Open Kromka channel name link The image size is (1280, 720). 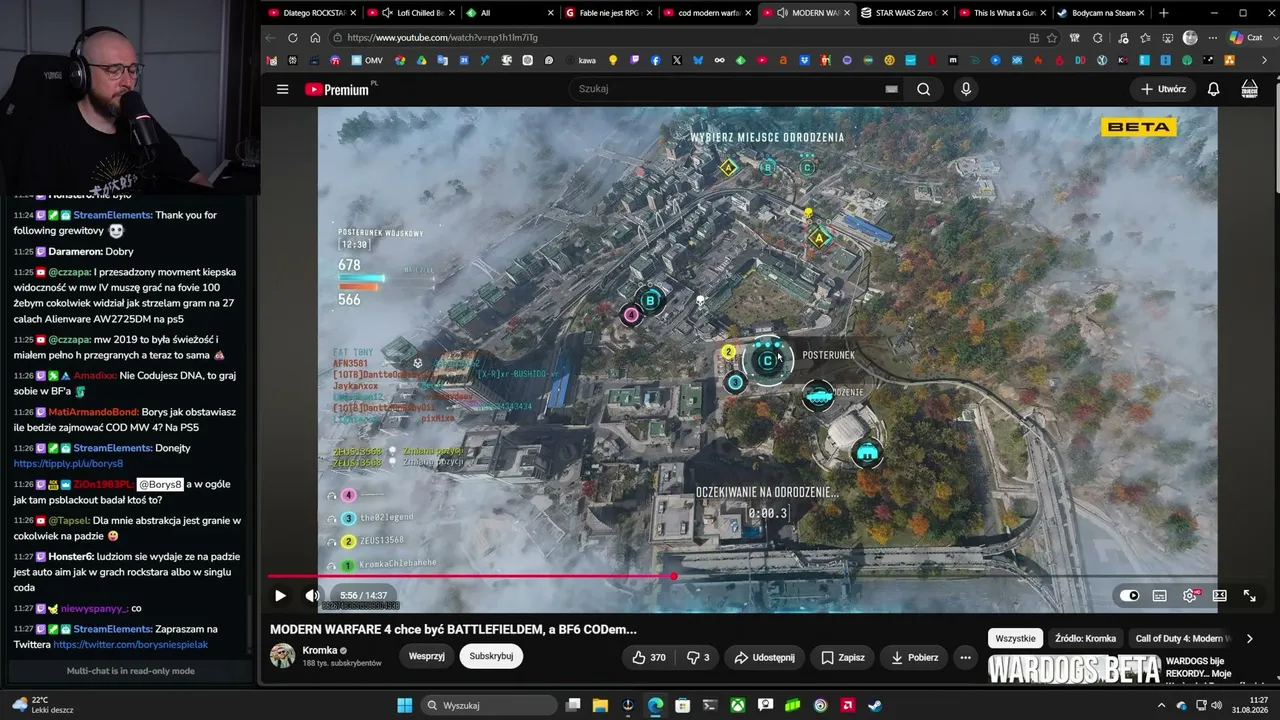[x=320, y=650]
